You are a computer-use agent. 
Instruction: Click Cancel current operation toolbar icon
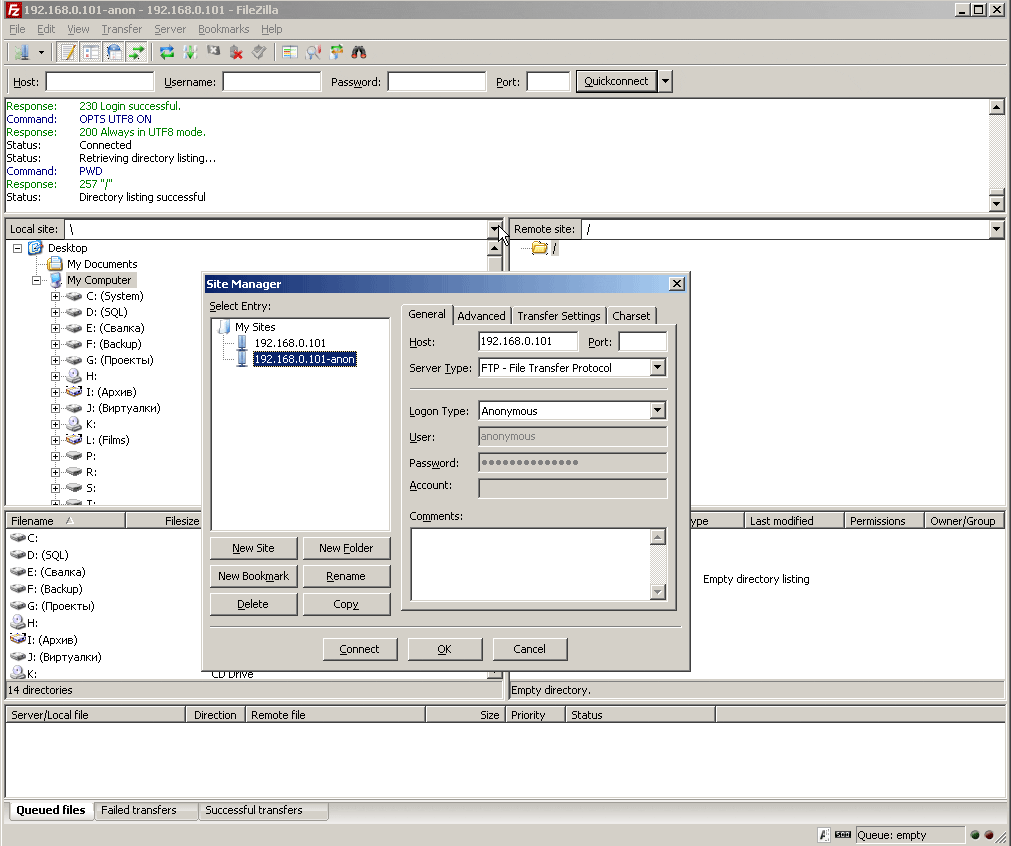tap(213, 52)
